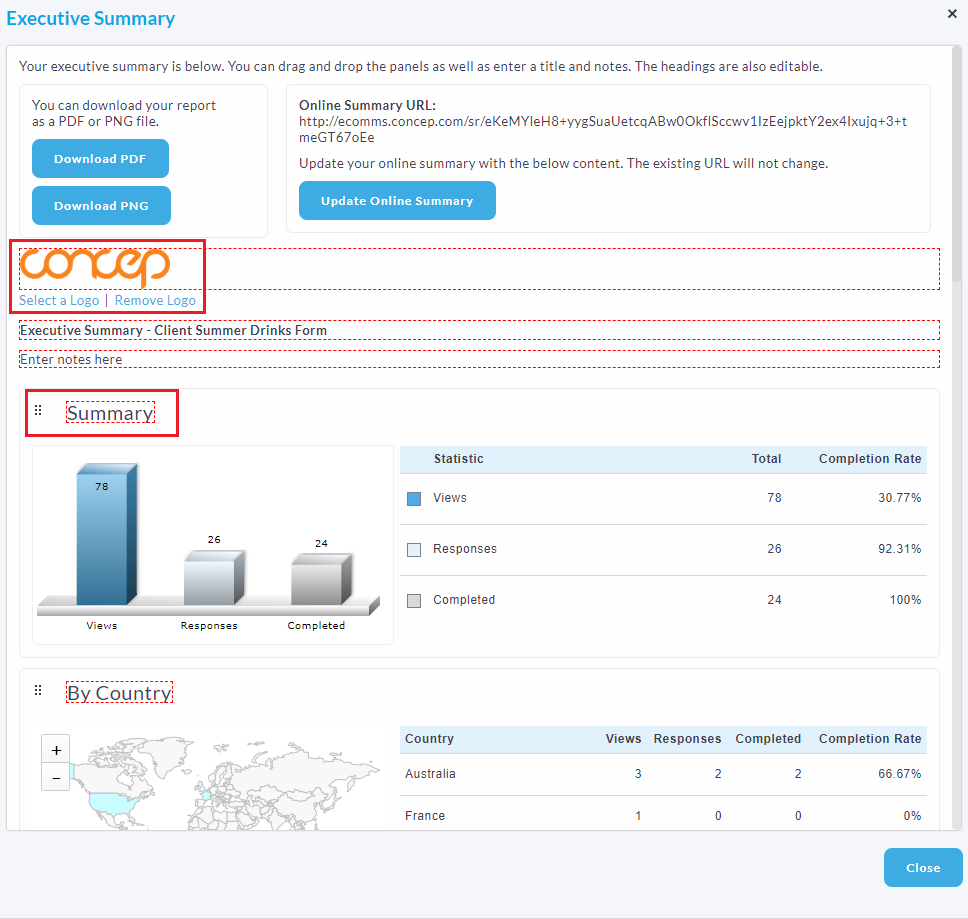Click the Country column header

point(429,739)
